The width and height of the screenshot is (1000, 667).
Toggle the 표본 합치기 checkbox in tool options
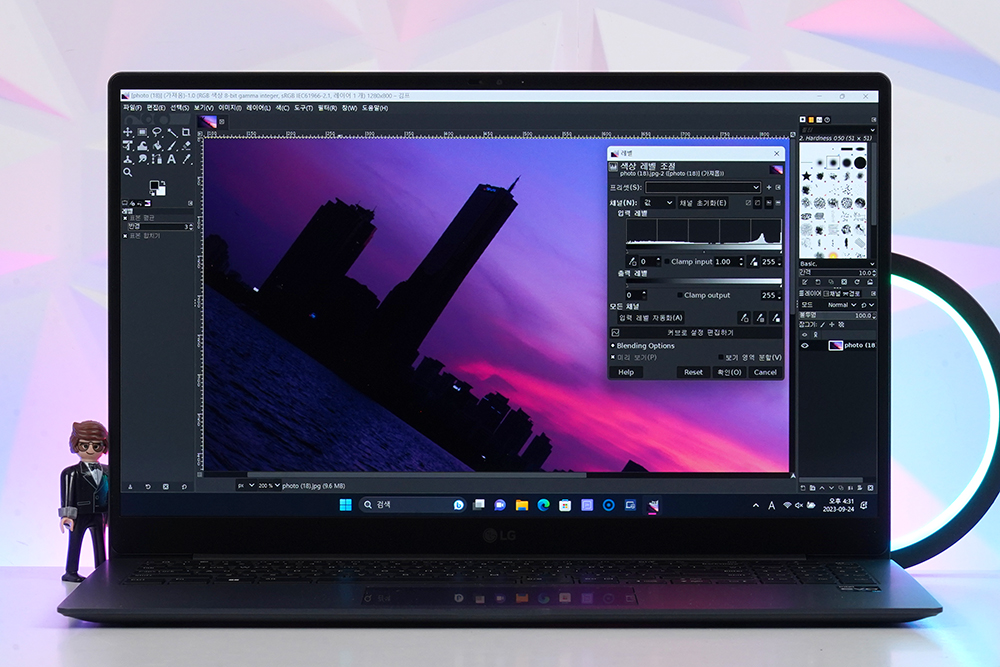click(126, 236)
